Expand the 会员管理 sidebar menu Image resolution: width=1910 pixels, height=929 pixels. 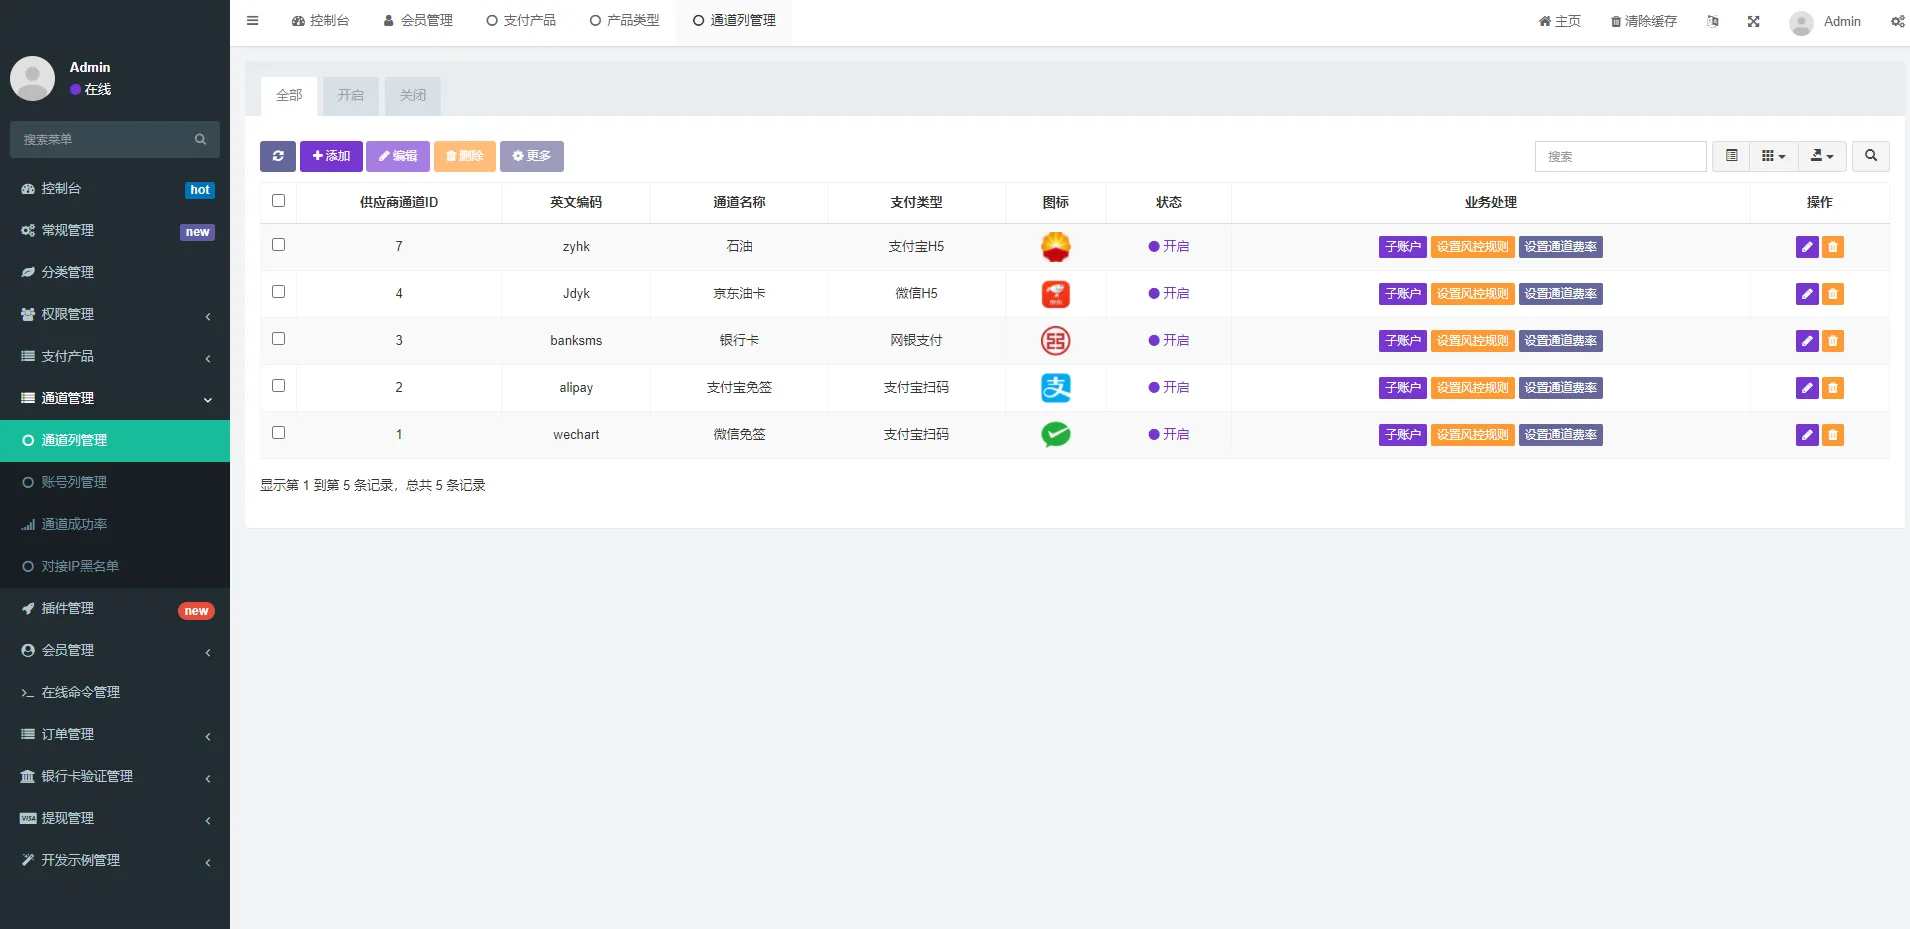[x=115, y=650]
